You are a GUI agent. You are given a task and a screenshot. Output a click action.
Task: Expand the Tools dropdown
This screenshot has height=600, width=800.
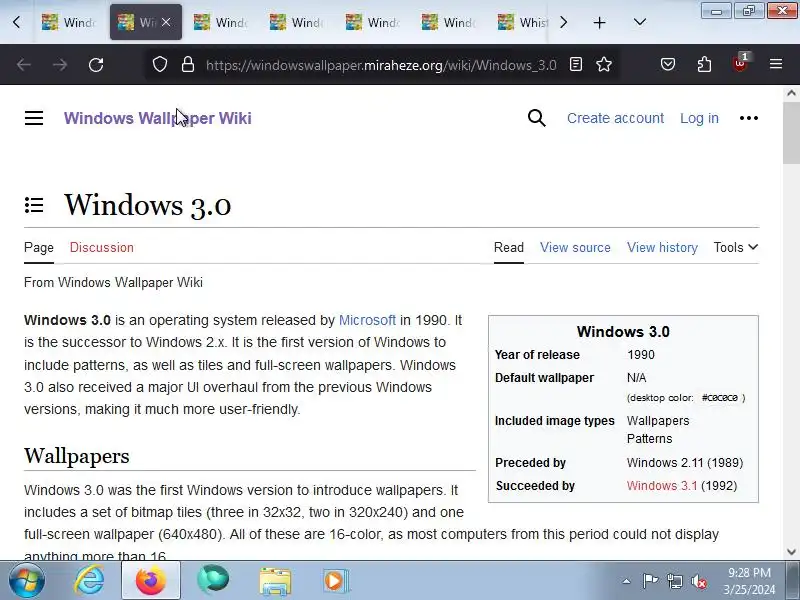[x=736, y=247]
